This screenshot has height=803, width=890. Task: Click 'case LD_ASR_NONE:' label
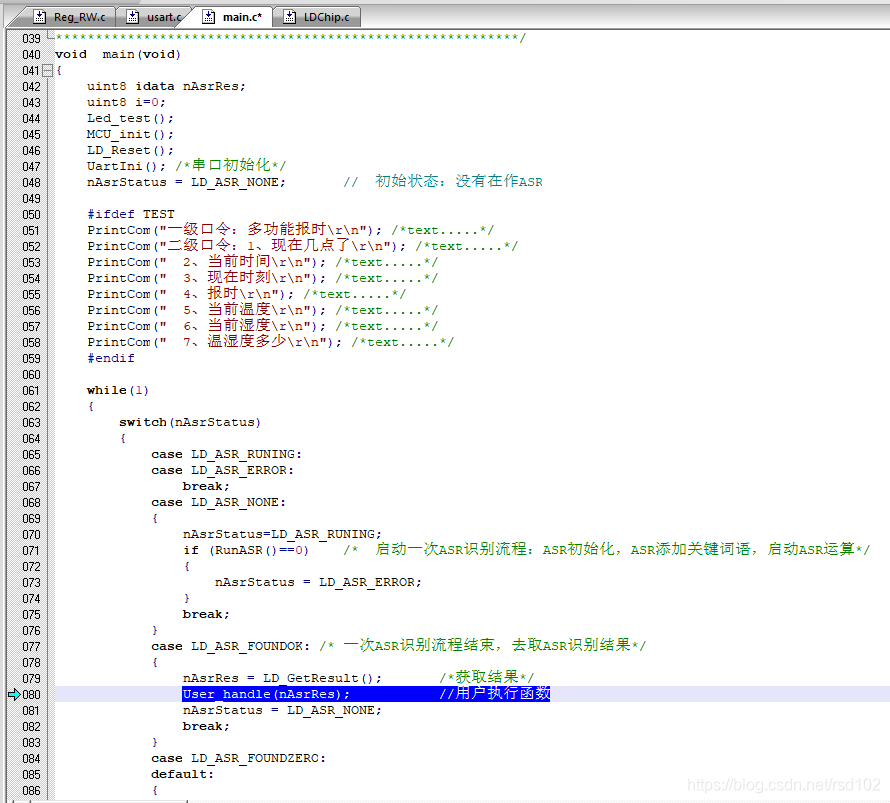219,502
